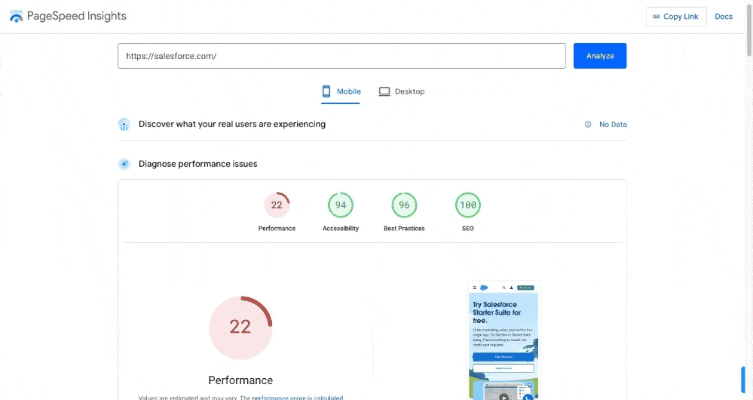Click the SEO label under gauge
Screen dimensions: 753x400
tap(468, 229)
